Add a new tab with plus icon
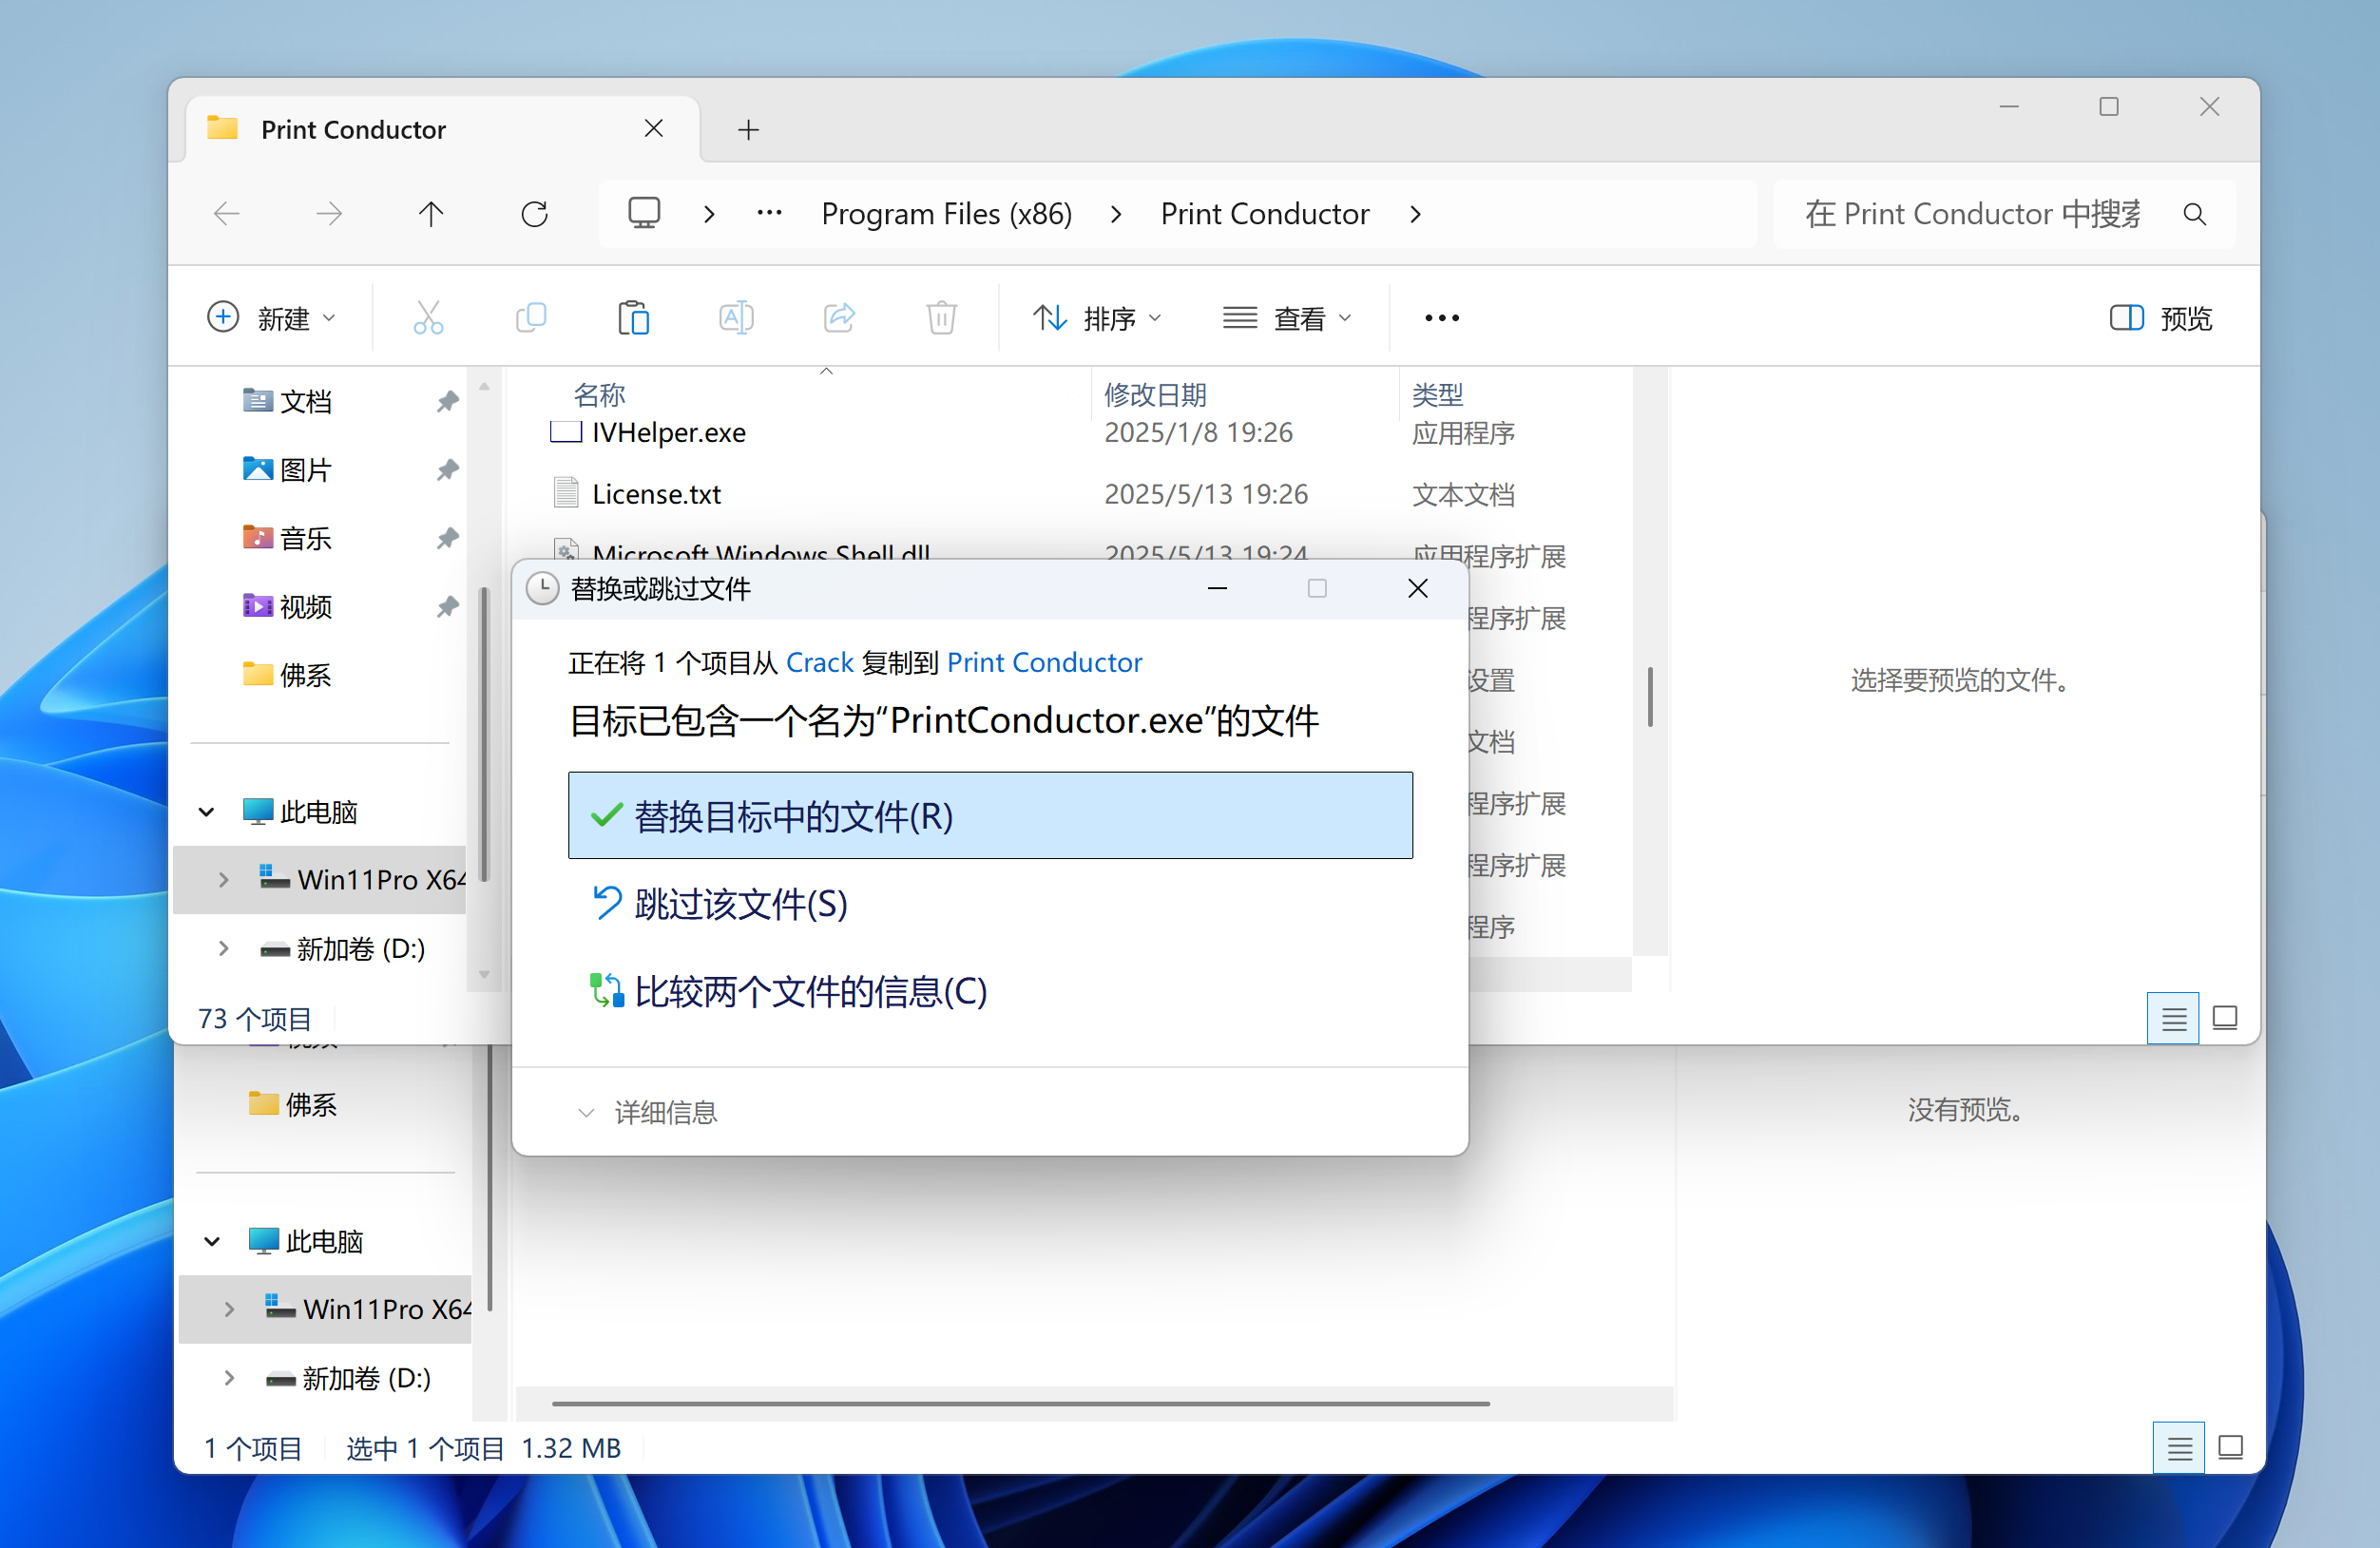The width and height of the screenshot is (2380, 1548). tap(748, 130)
